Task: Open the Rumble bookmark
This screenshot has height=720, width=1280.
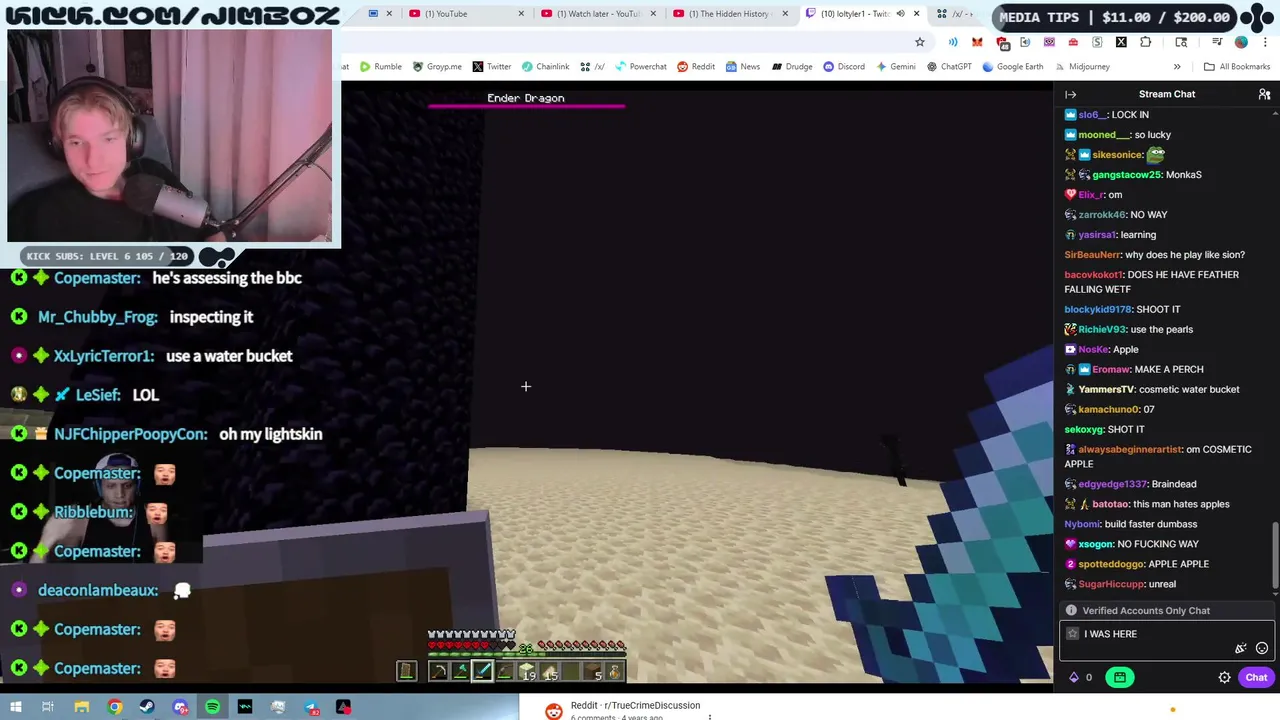Action: (381, 67)
